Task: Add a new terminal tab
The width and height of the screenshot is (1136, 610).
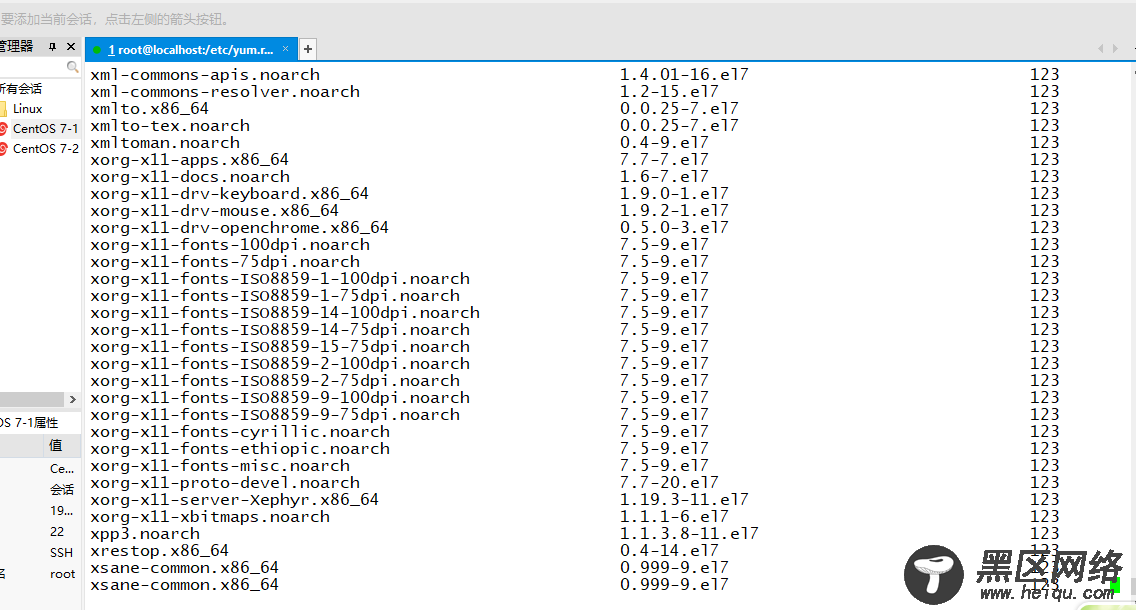Action: pyautogui.click(x=308, y=49)
